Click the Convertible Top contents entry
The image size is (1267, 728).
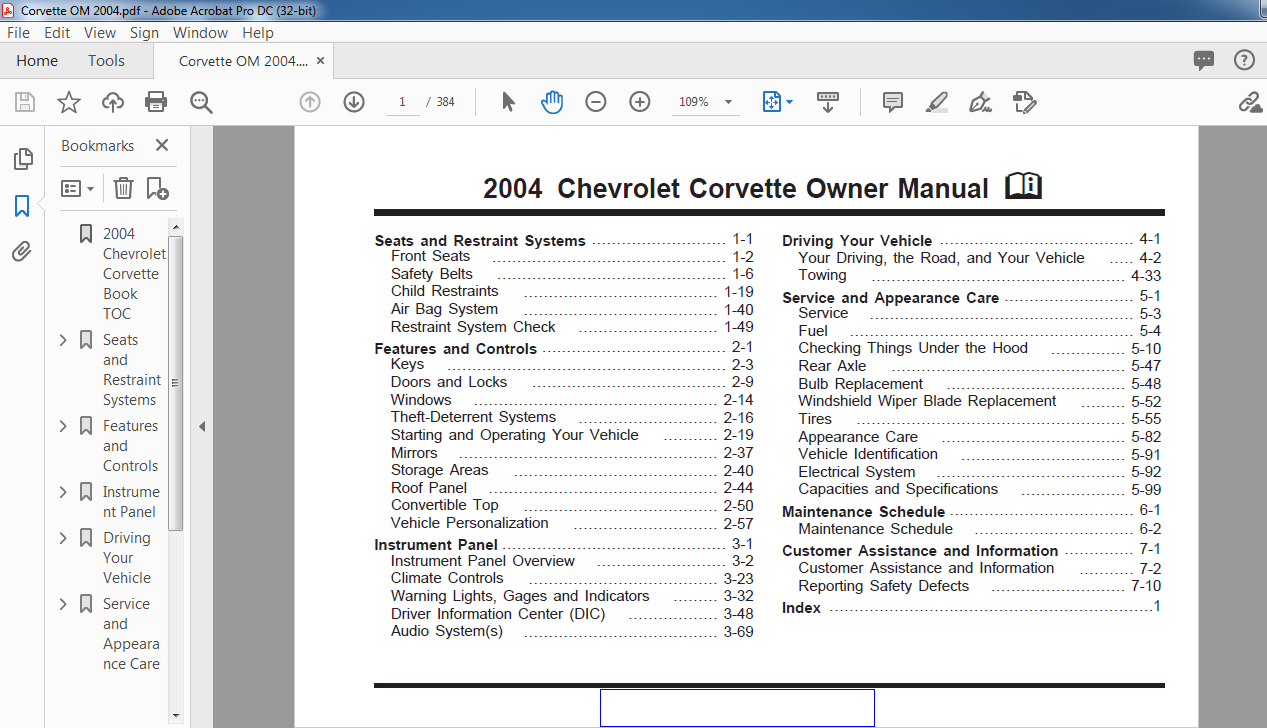tap(444, 505)
